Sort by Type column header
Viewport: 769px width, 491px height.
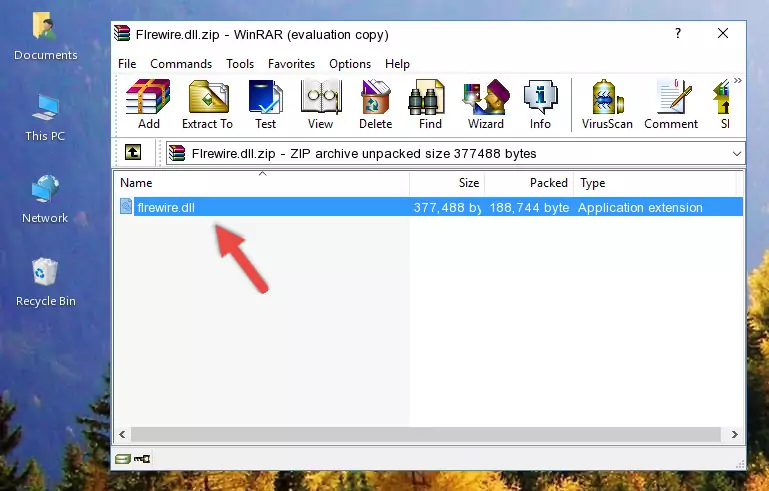(655, 183)
